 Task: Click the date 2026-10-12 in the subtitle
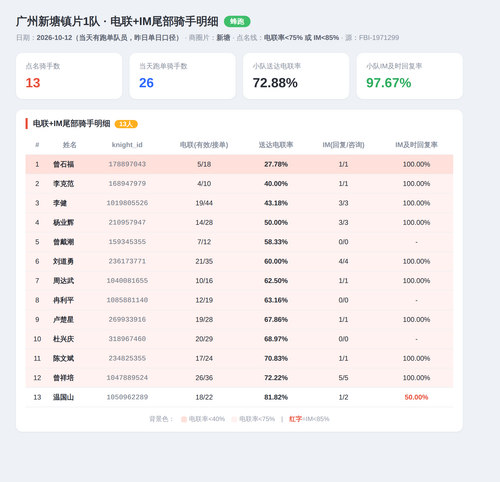click(54, 38)
